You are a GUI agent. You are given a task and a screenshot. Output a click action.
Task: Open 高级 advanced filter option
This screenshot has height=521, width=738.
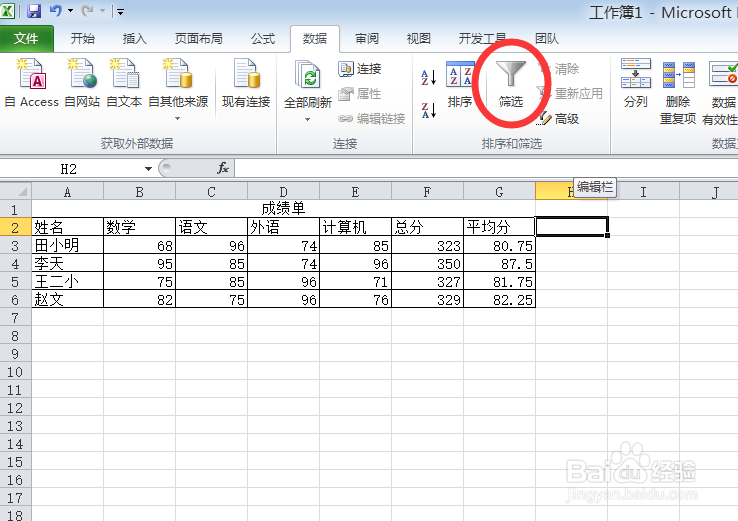pyautogui.click(x=559, y=119)
